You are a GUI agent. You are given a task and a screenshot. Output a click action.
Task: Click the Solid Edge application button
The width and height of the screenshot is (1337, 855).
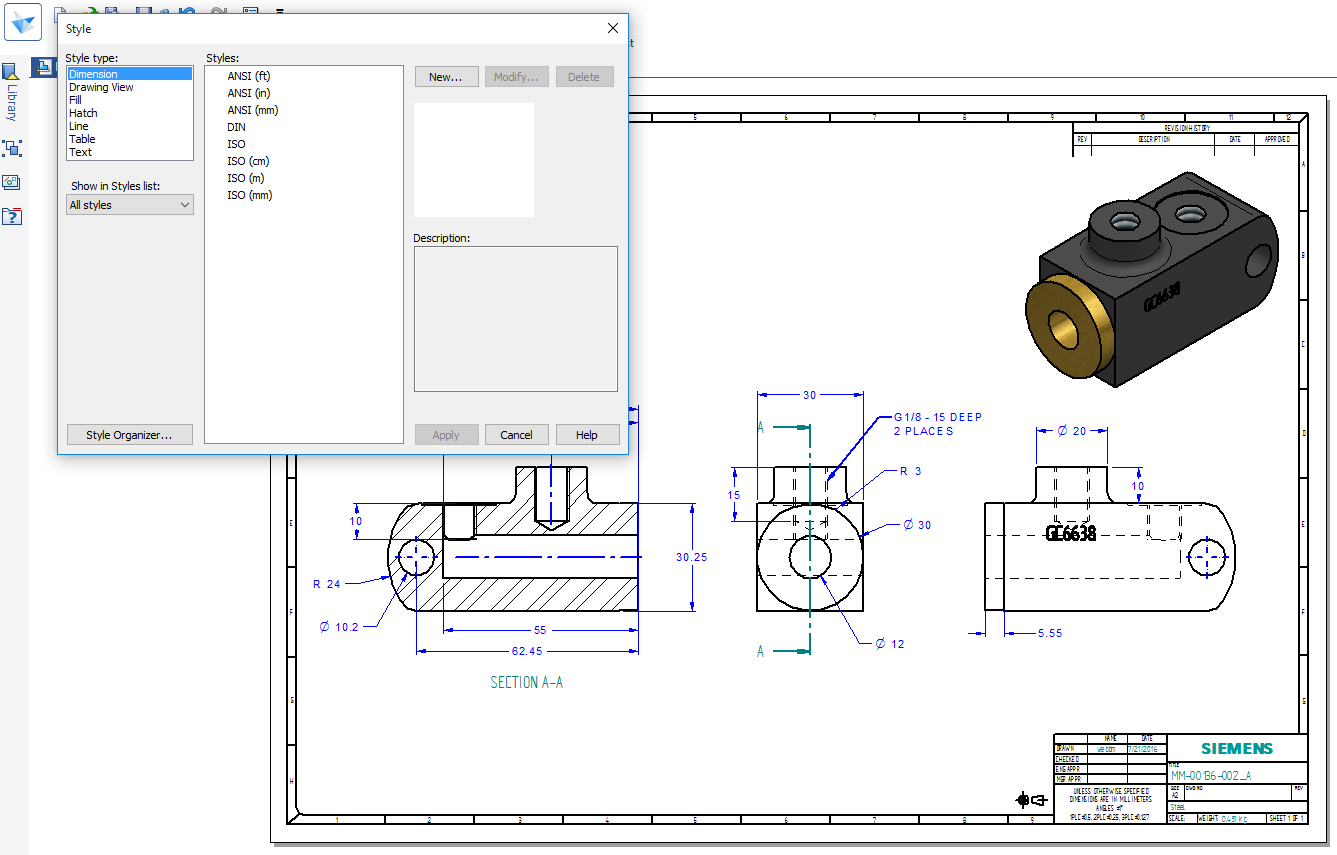pos(22,22)
